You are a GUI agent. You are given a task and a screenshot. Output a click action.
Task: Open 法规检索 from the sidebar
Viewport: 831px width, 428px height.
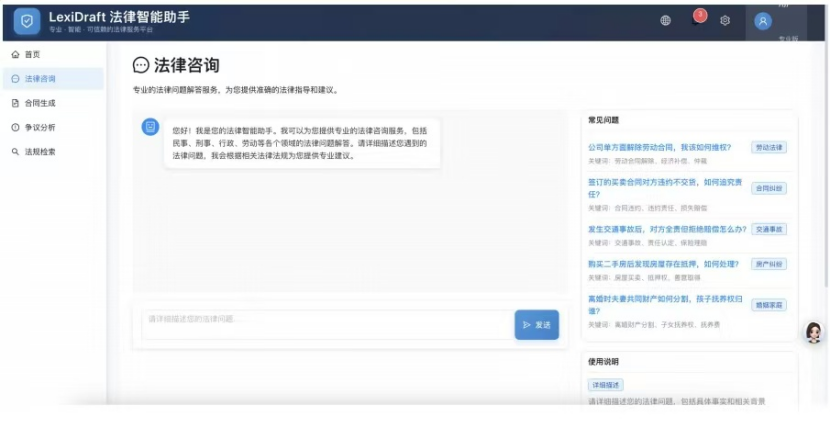tap(40, 152)
